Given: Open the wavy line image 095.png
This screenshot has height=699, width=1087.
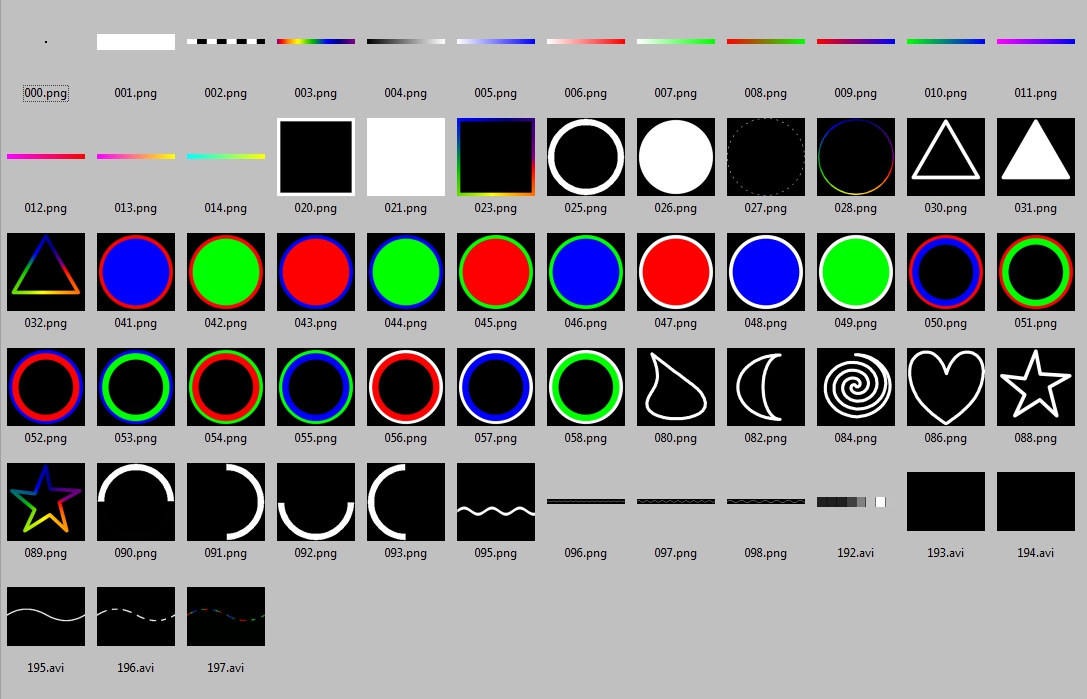Looking at the screenshot, I should 496,502.
